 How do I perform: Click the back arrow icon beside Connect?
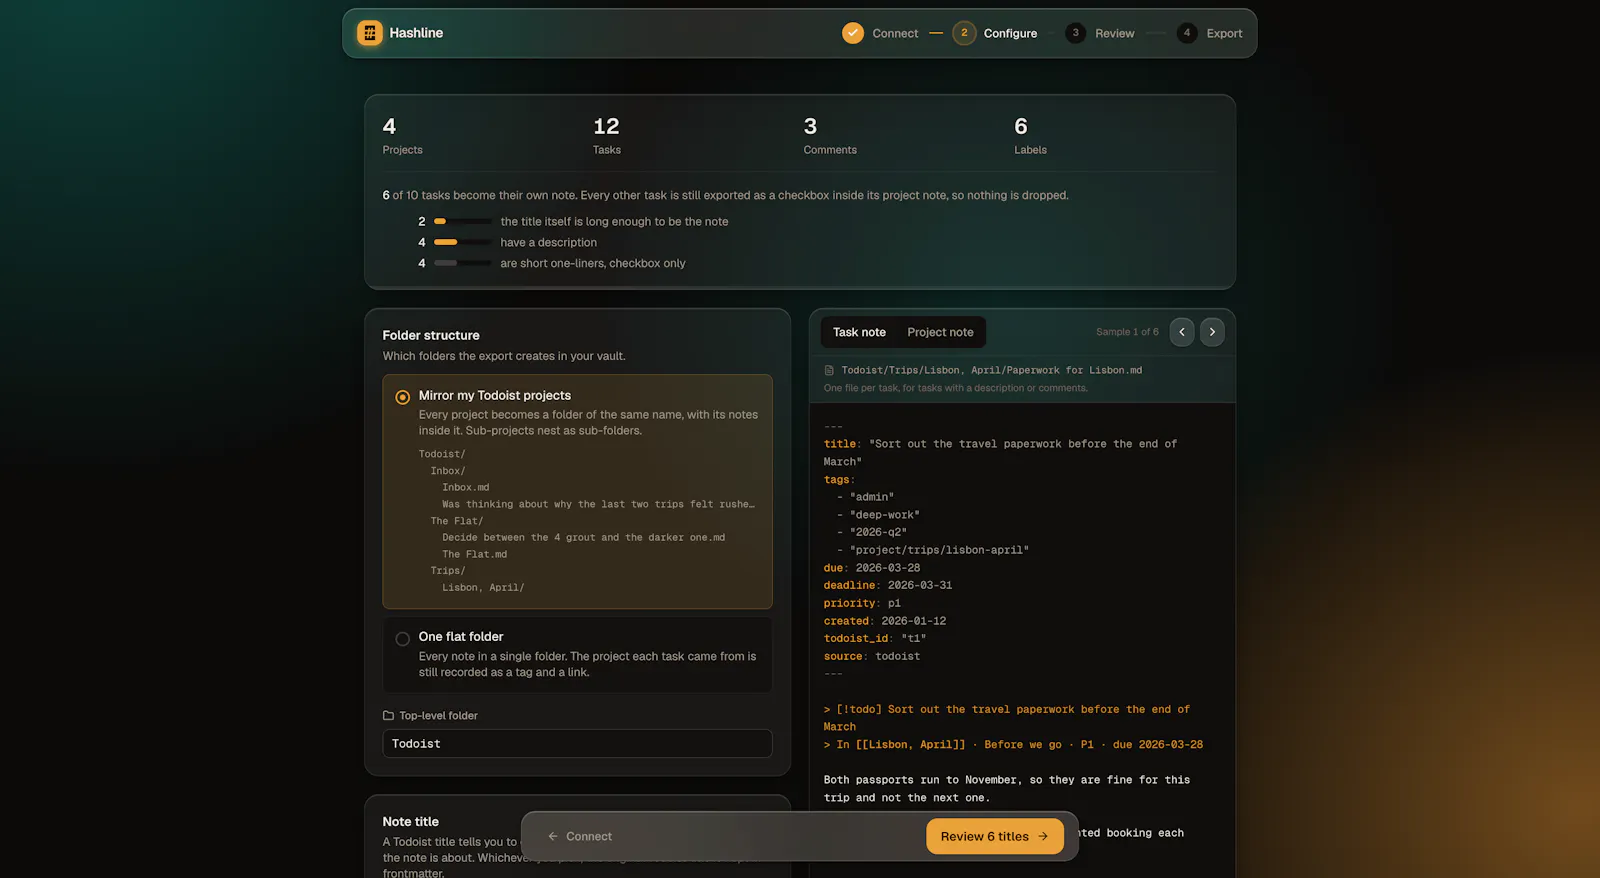(x=553, y=837)
